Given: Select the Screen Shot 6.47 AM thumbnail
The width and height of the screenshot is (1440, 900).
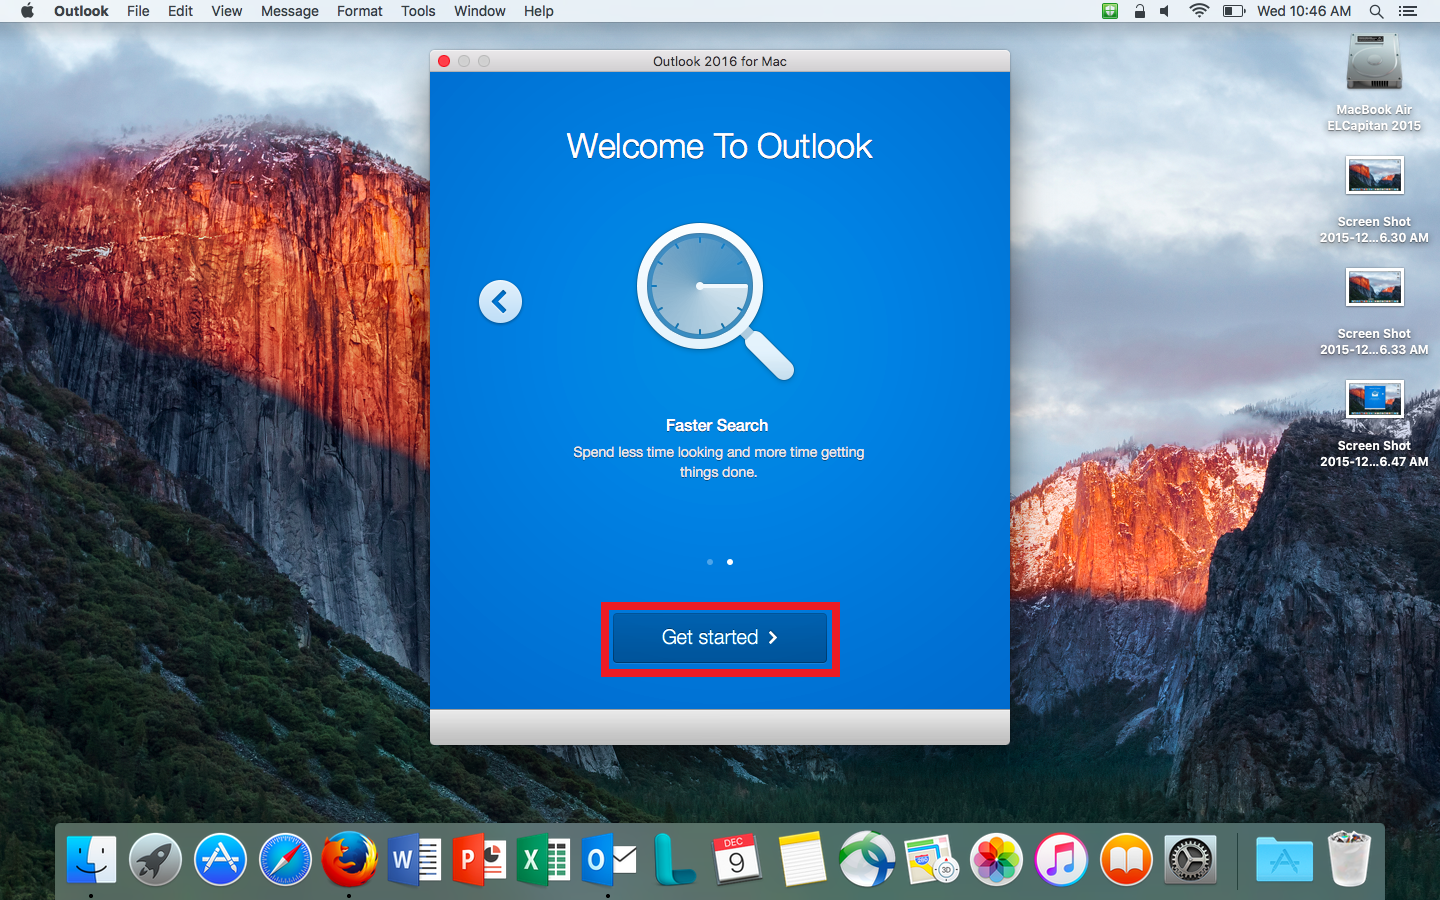Looking at the screenshot, I should click(x=1374, y=400).
